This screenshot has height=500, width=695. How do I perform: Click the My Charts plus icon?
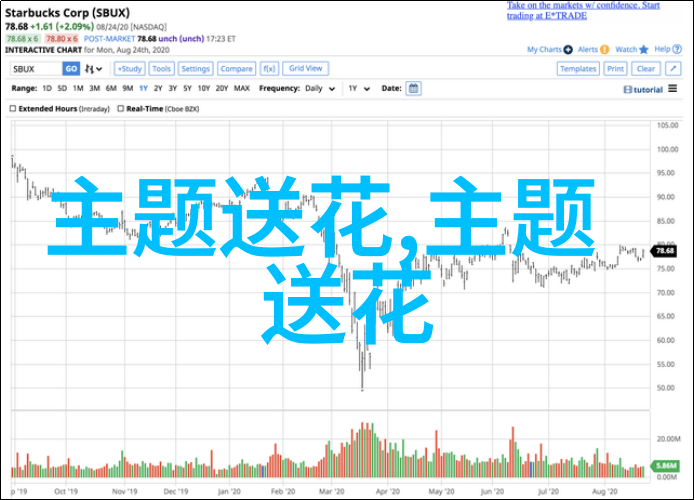pyautogui.click(x=569, y=50)
